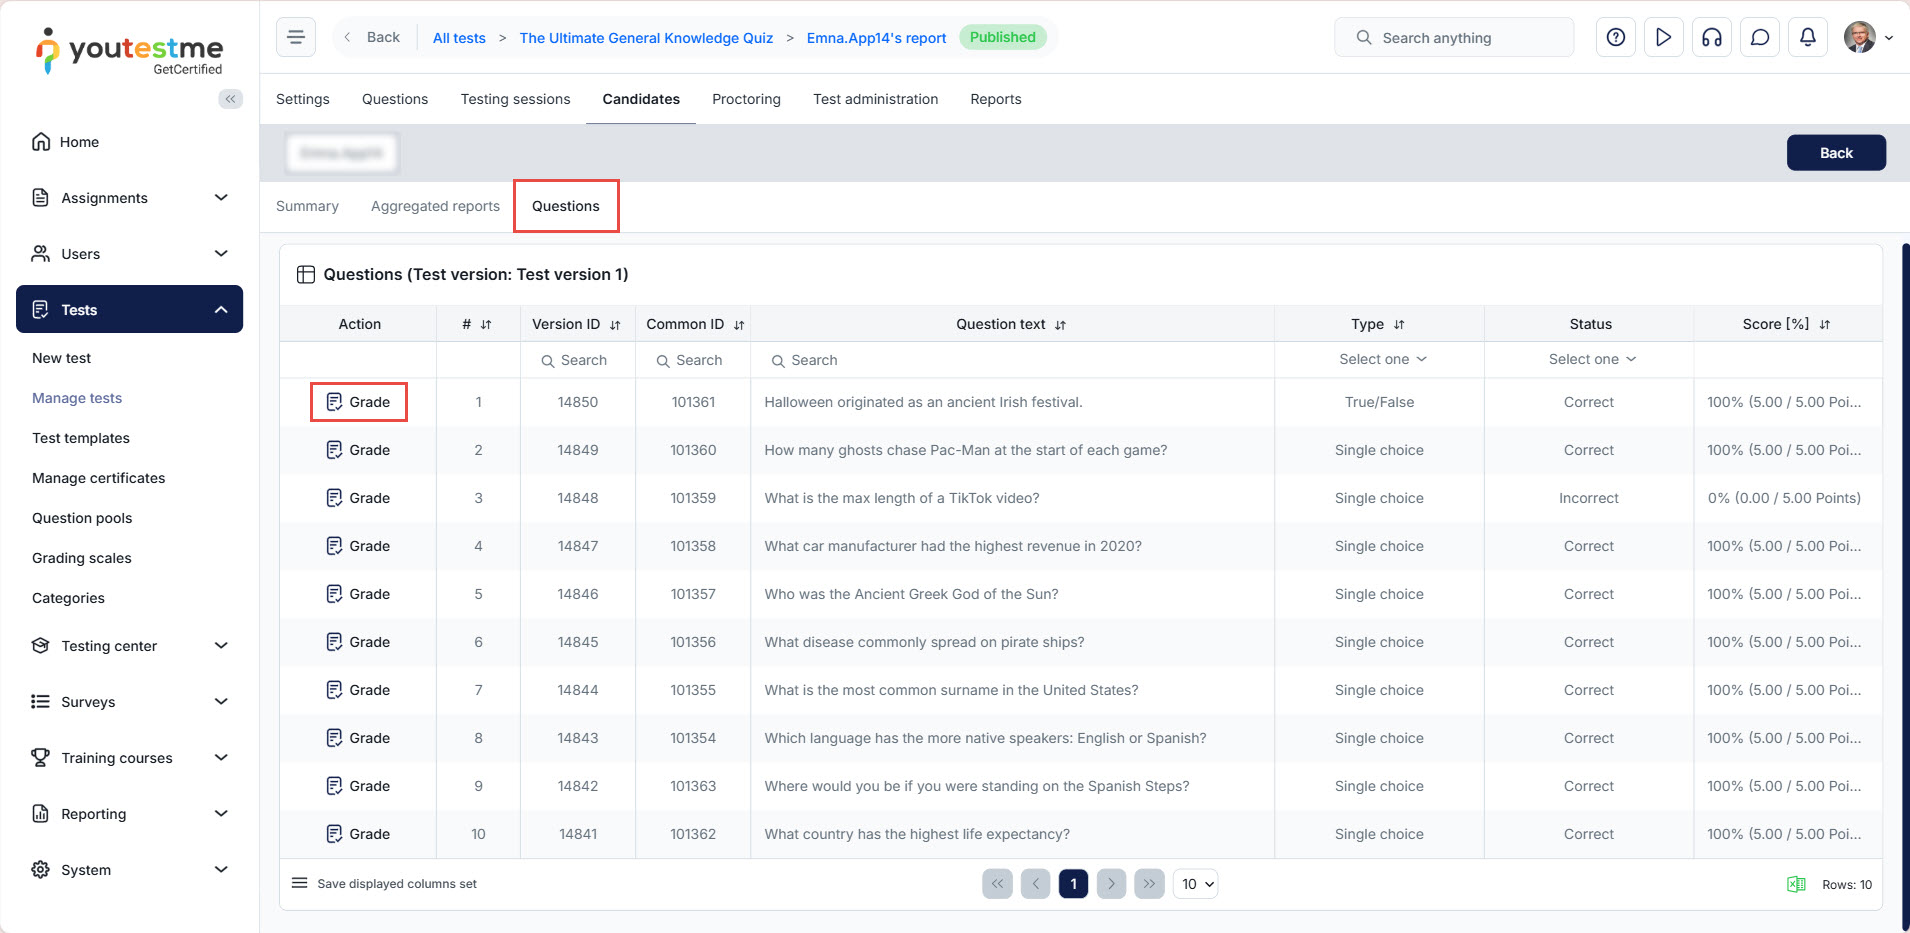Toggle sort on Question text column
Image resolution: width=1910 pixels, height=933 pixels.
point(1060,325)
